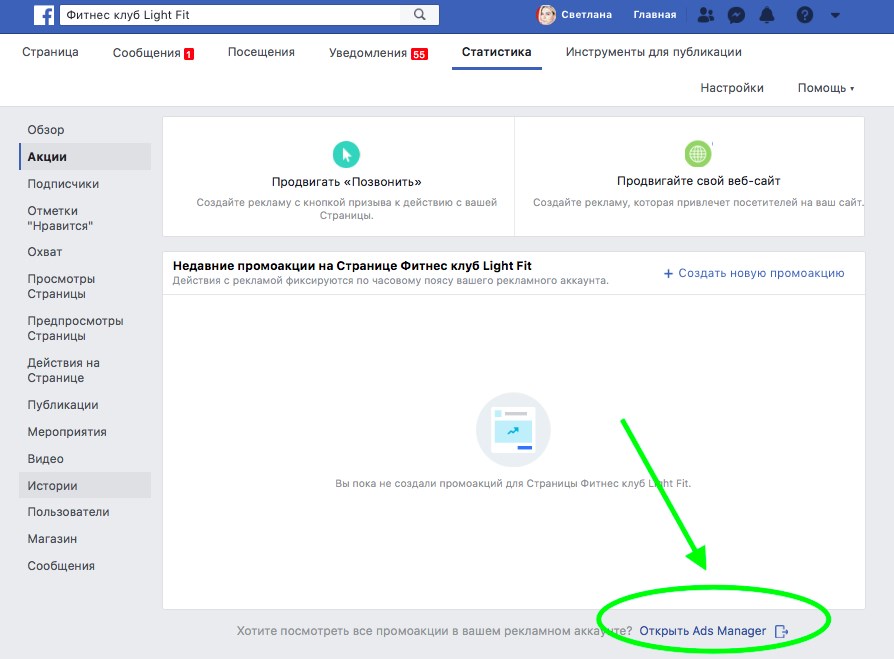
Task: Go to Главная in the top bar
Action: pos(655,15)
